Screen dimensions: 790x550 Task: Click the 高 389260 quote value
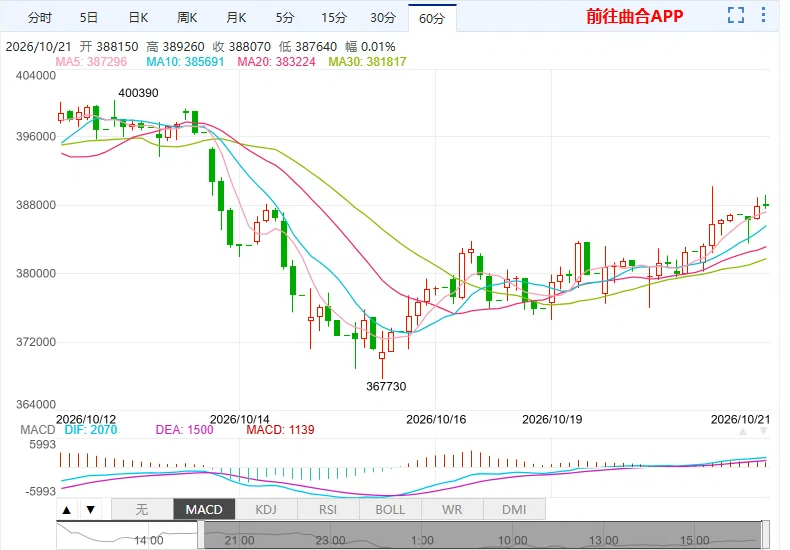(x=175, y=47)
